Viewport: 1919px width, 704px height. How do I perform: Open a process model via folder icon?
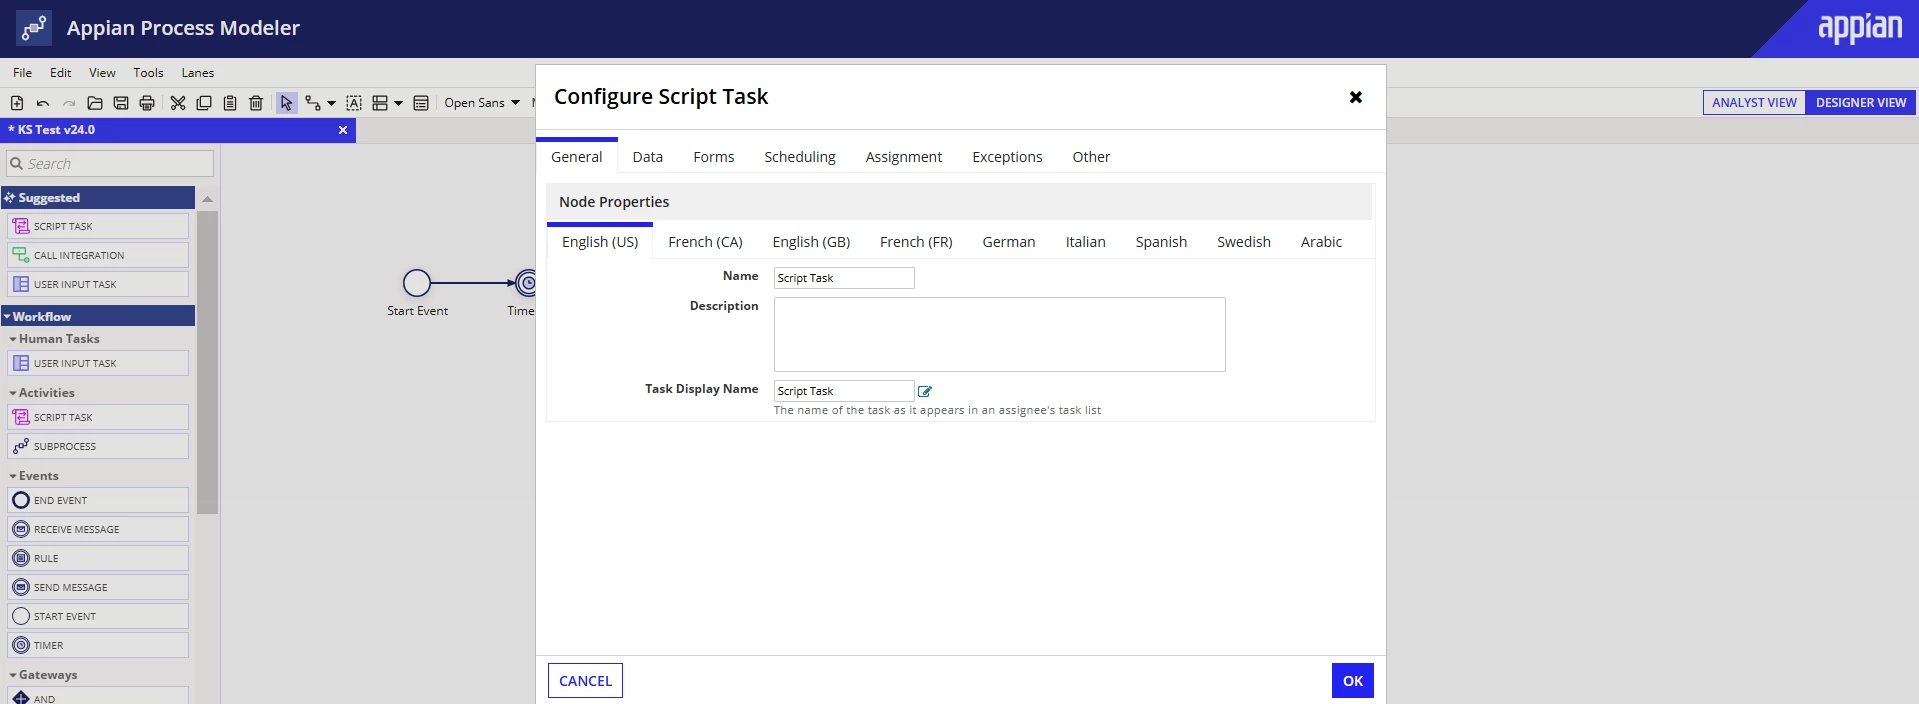click(95, 103)
